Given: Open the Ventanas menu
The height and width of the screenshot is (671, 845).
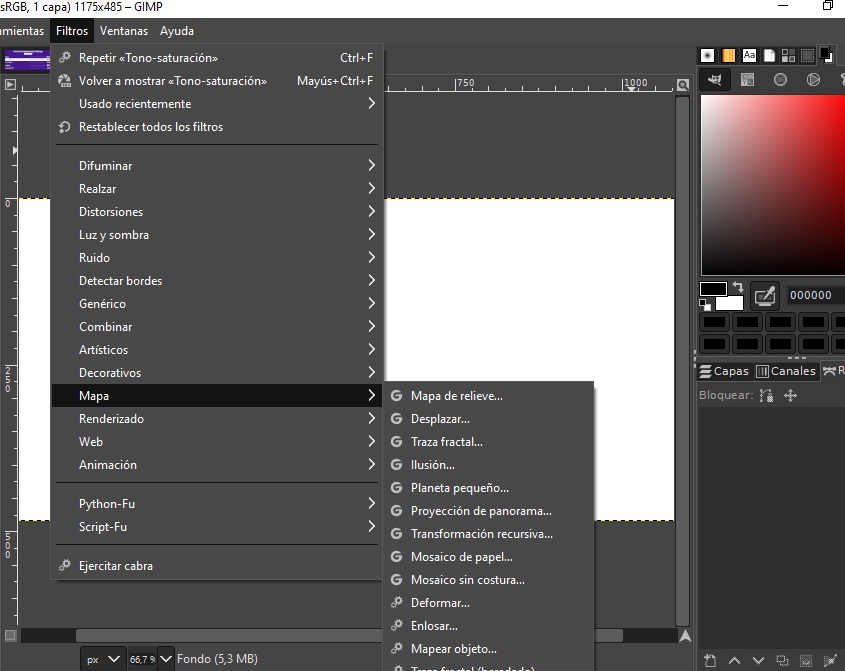Looking at the screenshot, I should click(x=125, y=31).
